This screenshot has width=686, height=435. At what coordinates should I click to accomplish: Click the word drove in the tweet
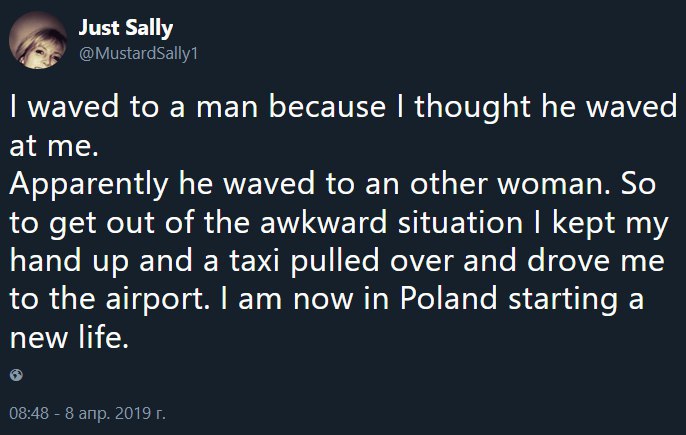(568, 260)
